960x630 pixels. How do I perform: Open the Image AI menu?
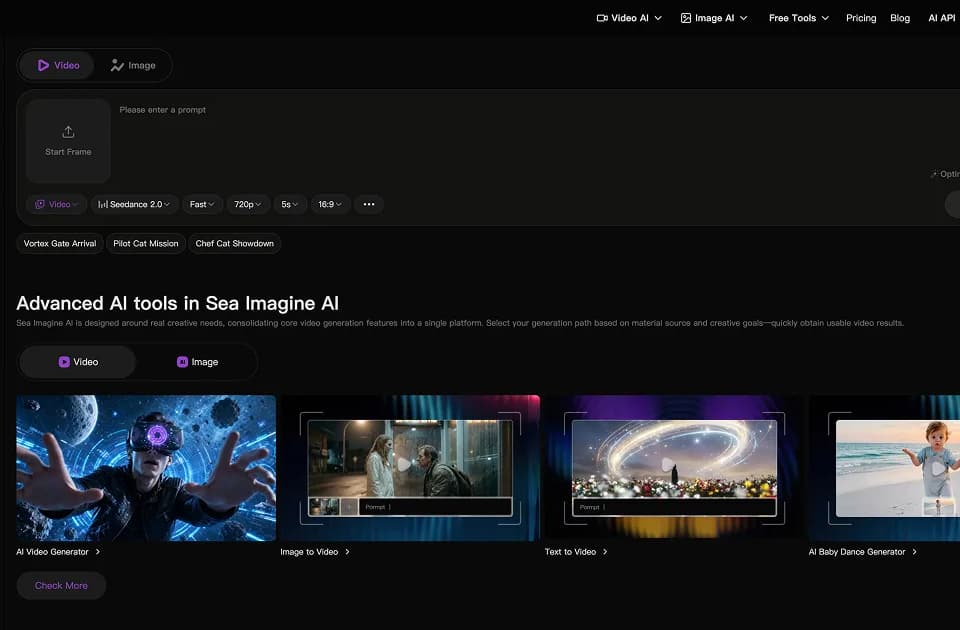[714, 18]
